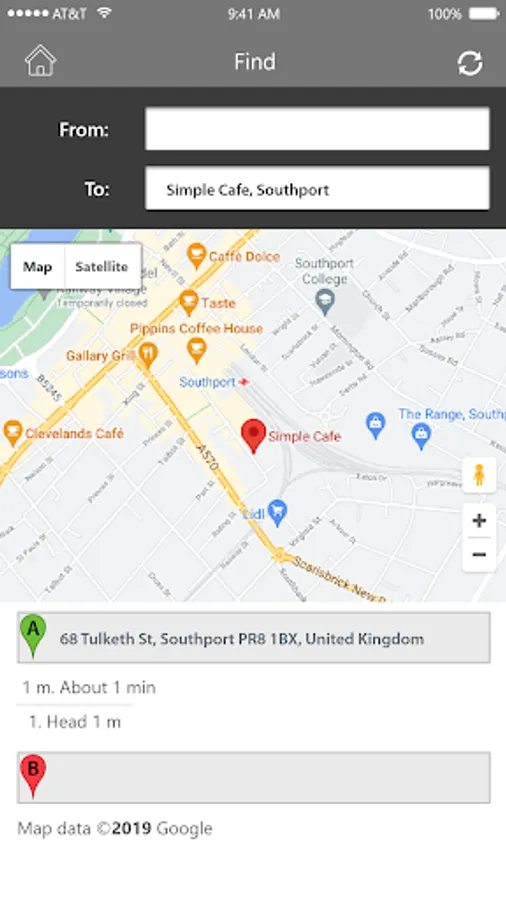The height and width of the screenshot is (900, 506).
Task: Select the red Simple Cafe map pin
Action: (254, 436)
